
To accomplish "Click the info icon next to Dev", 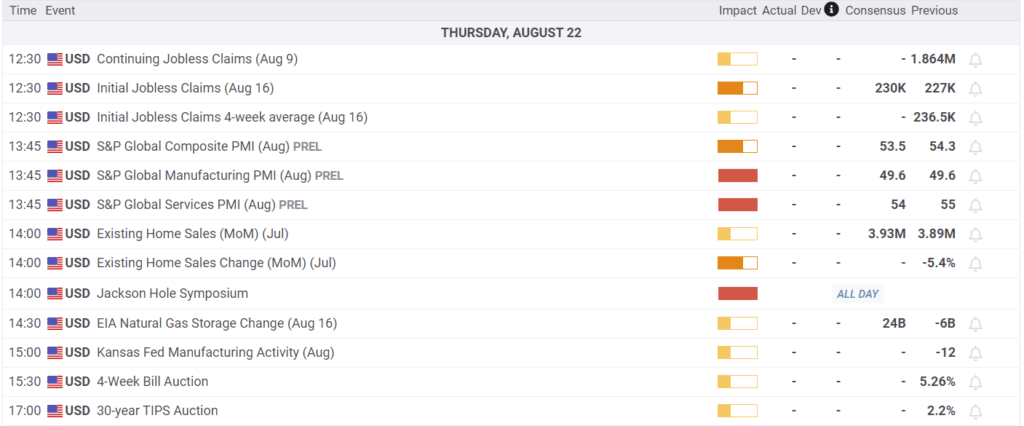I will [x=831, y=10].
